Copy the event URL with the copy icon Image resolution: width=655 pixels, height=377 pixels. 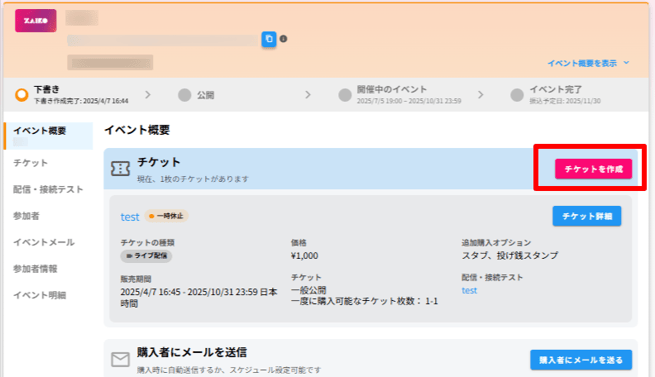point(269,39)
